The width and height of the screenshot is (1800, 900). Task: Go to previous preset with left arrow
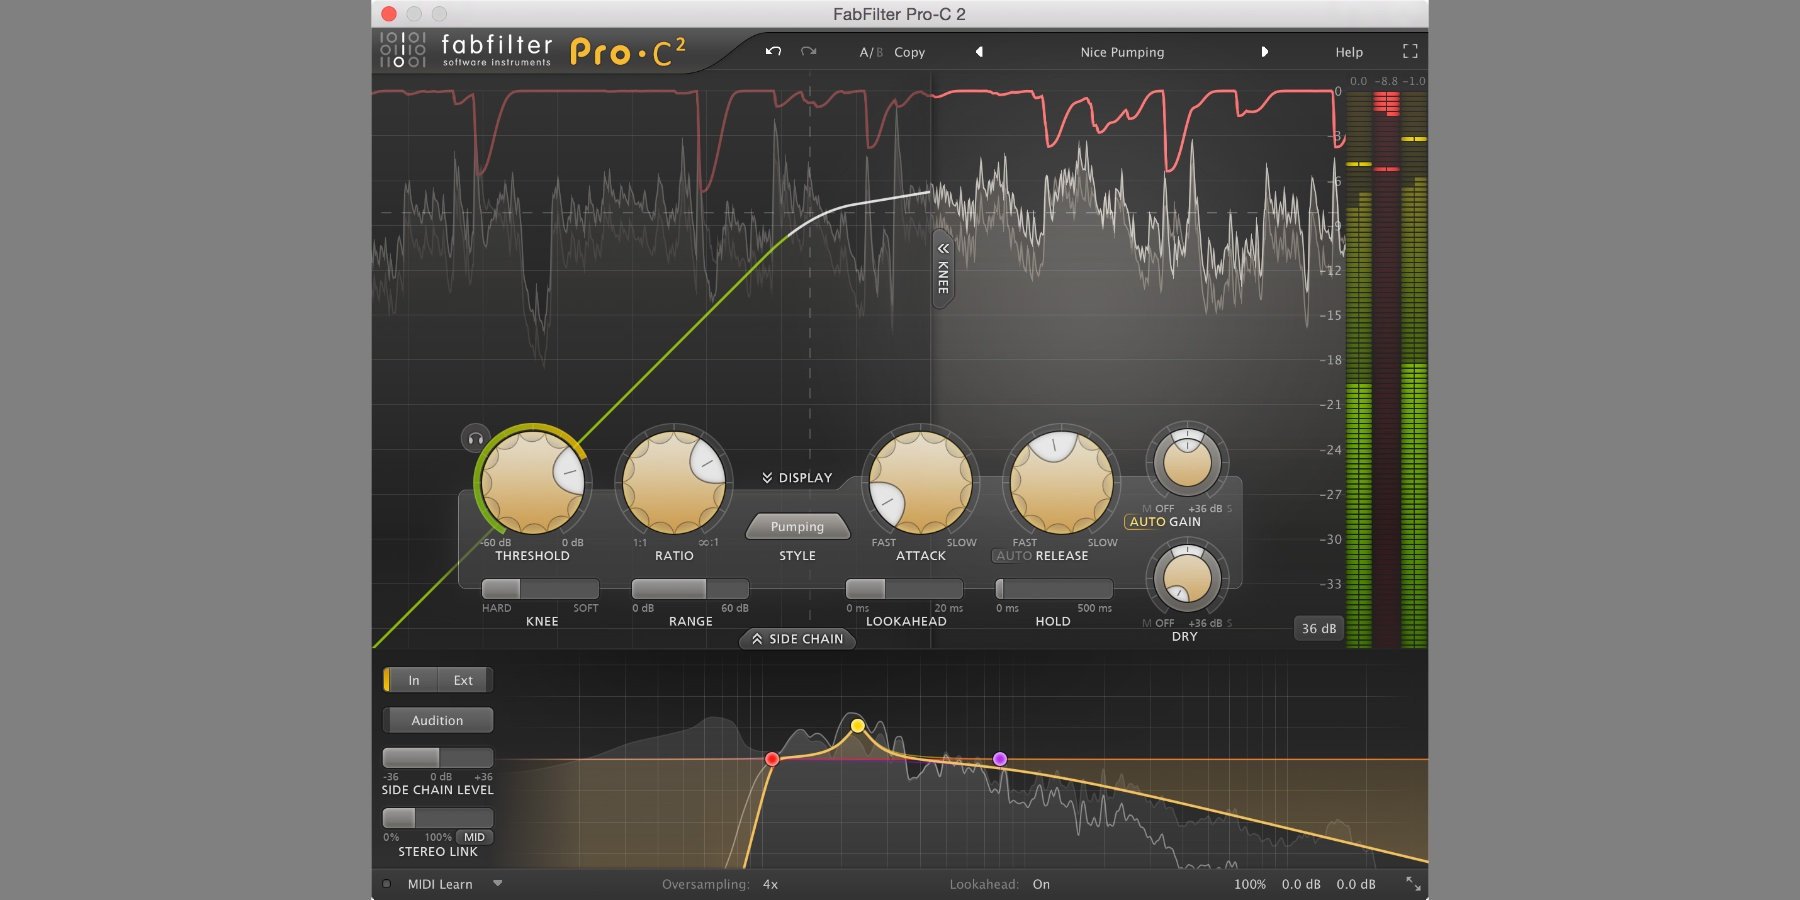(979, 52)
